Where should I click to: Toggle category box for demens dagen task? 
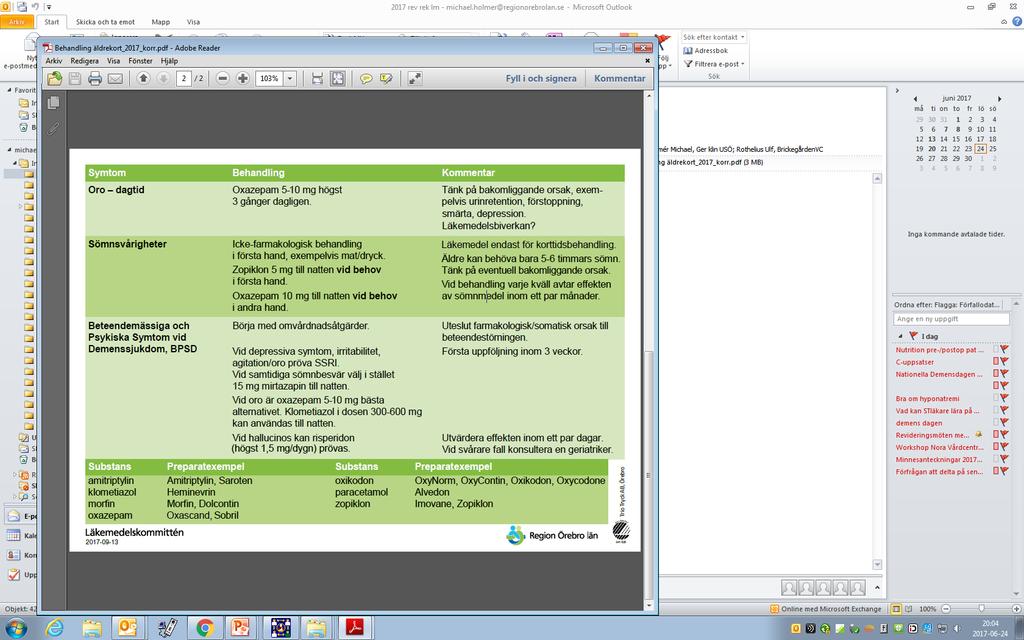point(996,423)
